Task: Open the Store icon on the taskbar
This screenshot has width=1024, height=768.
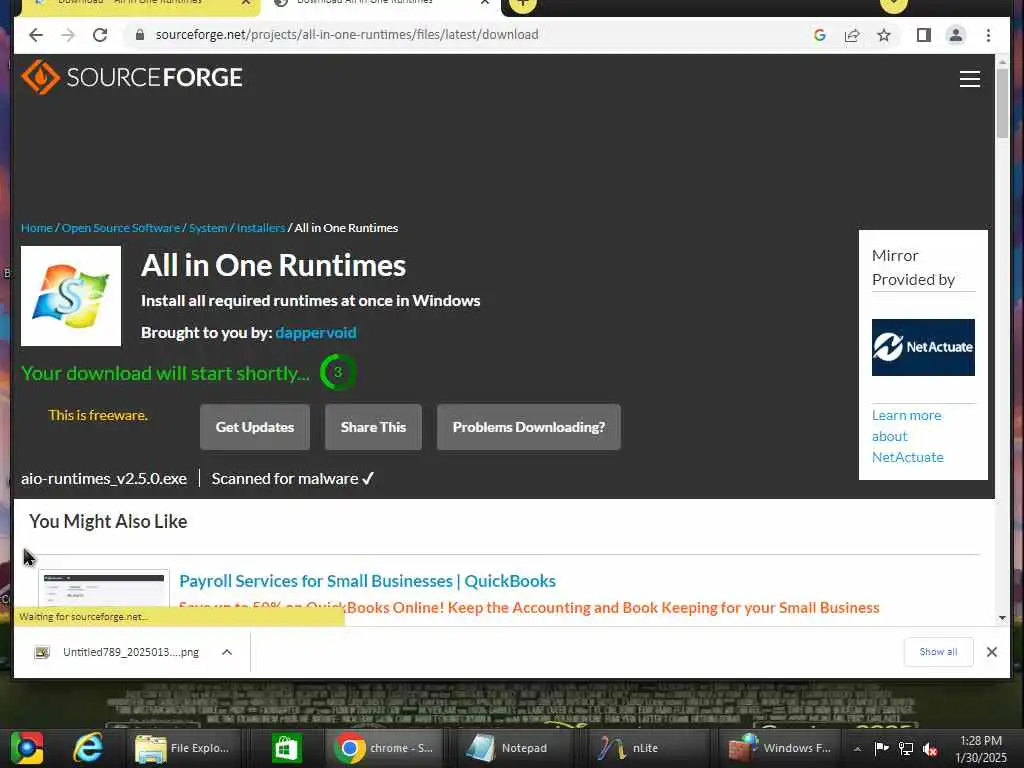Action: pos(286,748)
